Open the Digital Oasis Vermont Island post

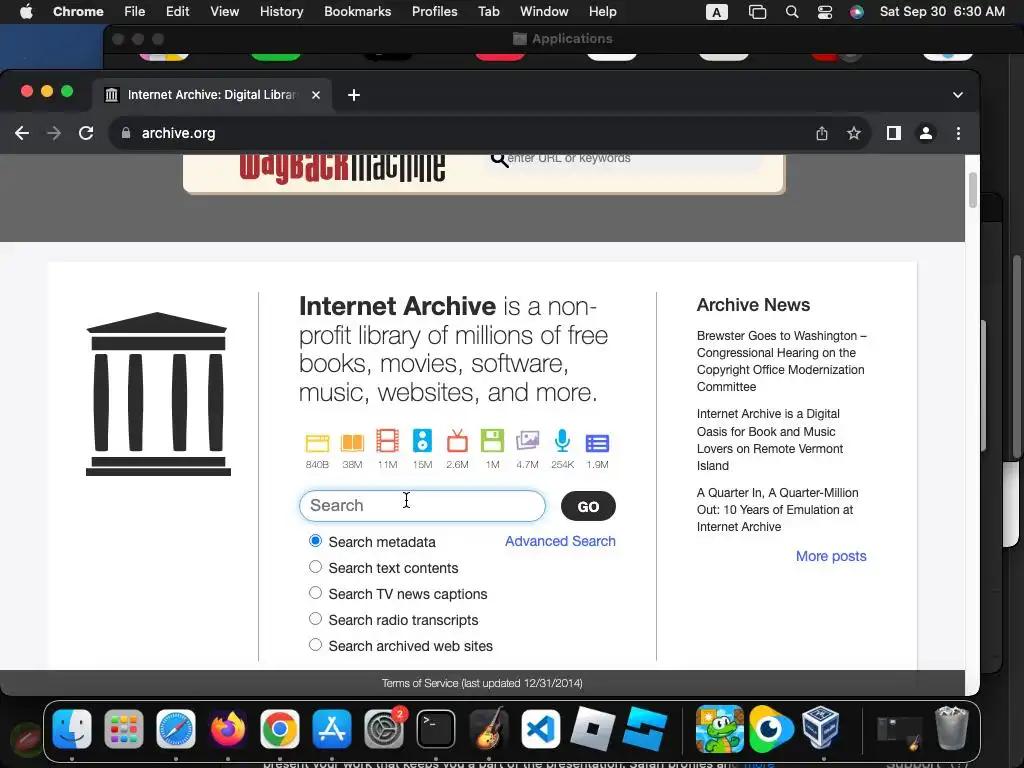tap(770, 440)
